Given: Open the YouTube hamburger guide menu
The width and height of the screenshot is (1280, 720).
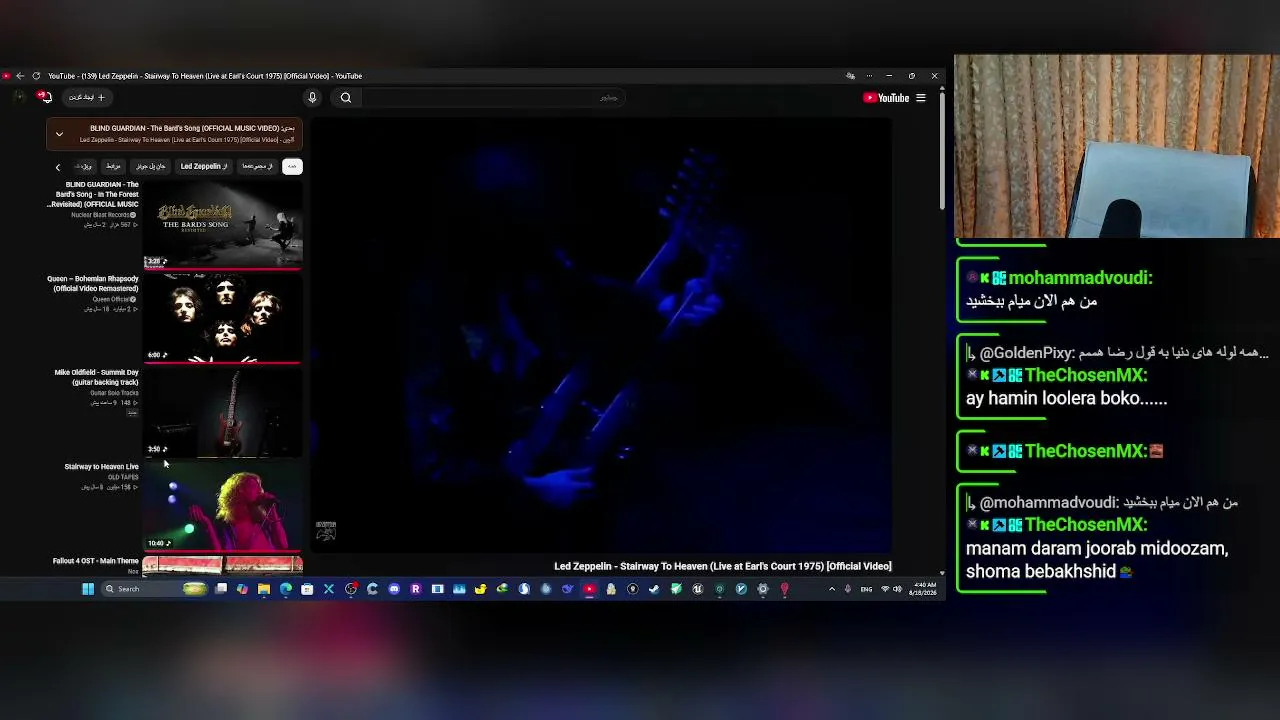Looking at the screenshot, I should pos(921,98).
